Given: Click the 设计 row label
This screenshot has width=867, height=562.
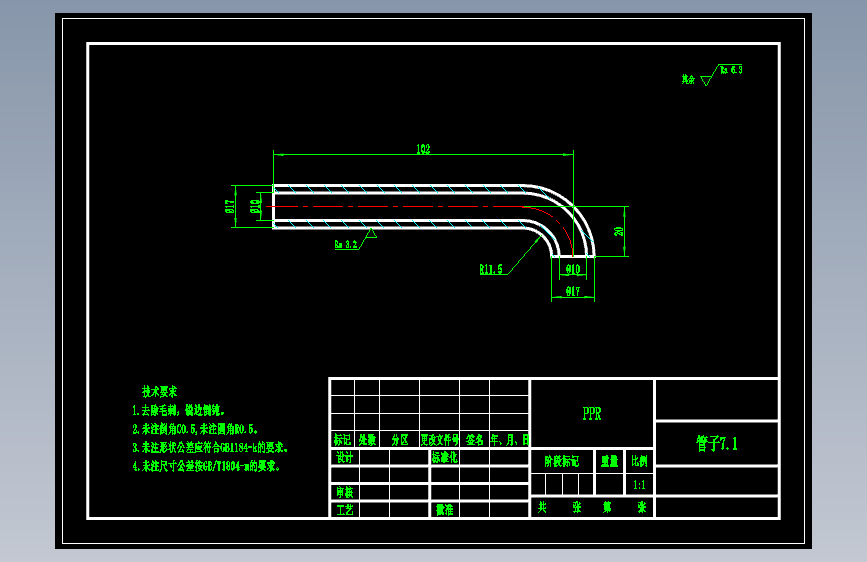Looking at the screenshot, I should [x=344, y=457].
